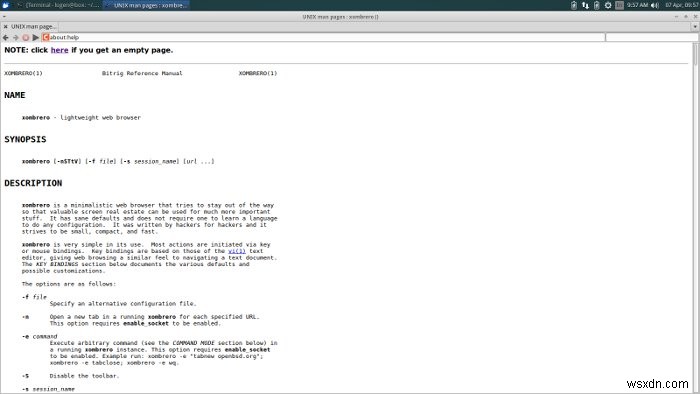Follow the 'here' link in the NOTE

tap(59, 50)
